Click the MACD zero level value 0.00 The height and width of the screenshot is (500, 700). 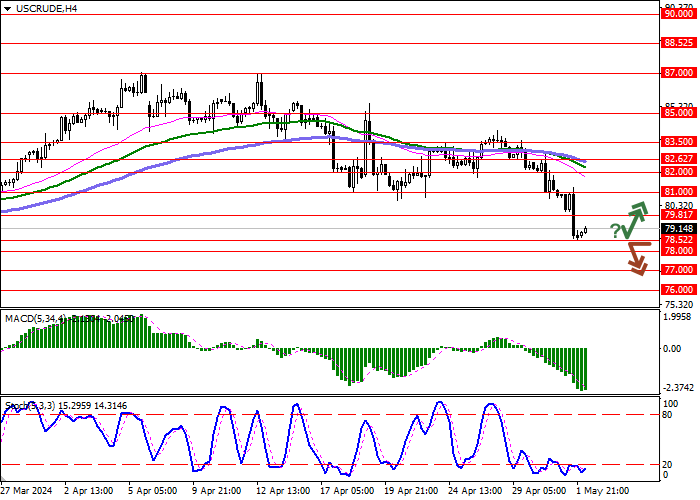click(672, 349)
